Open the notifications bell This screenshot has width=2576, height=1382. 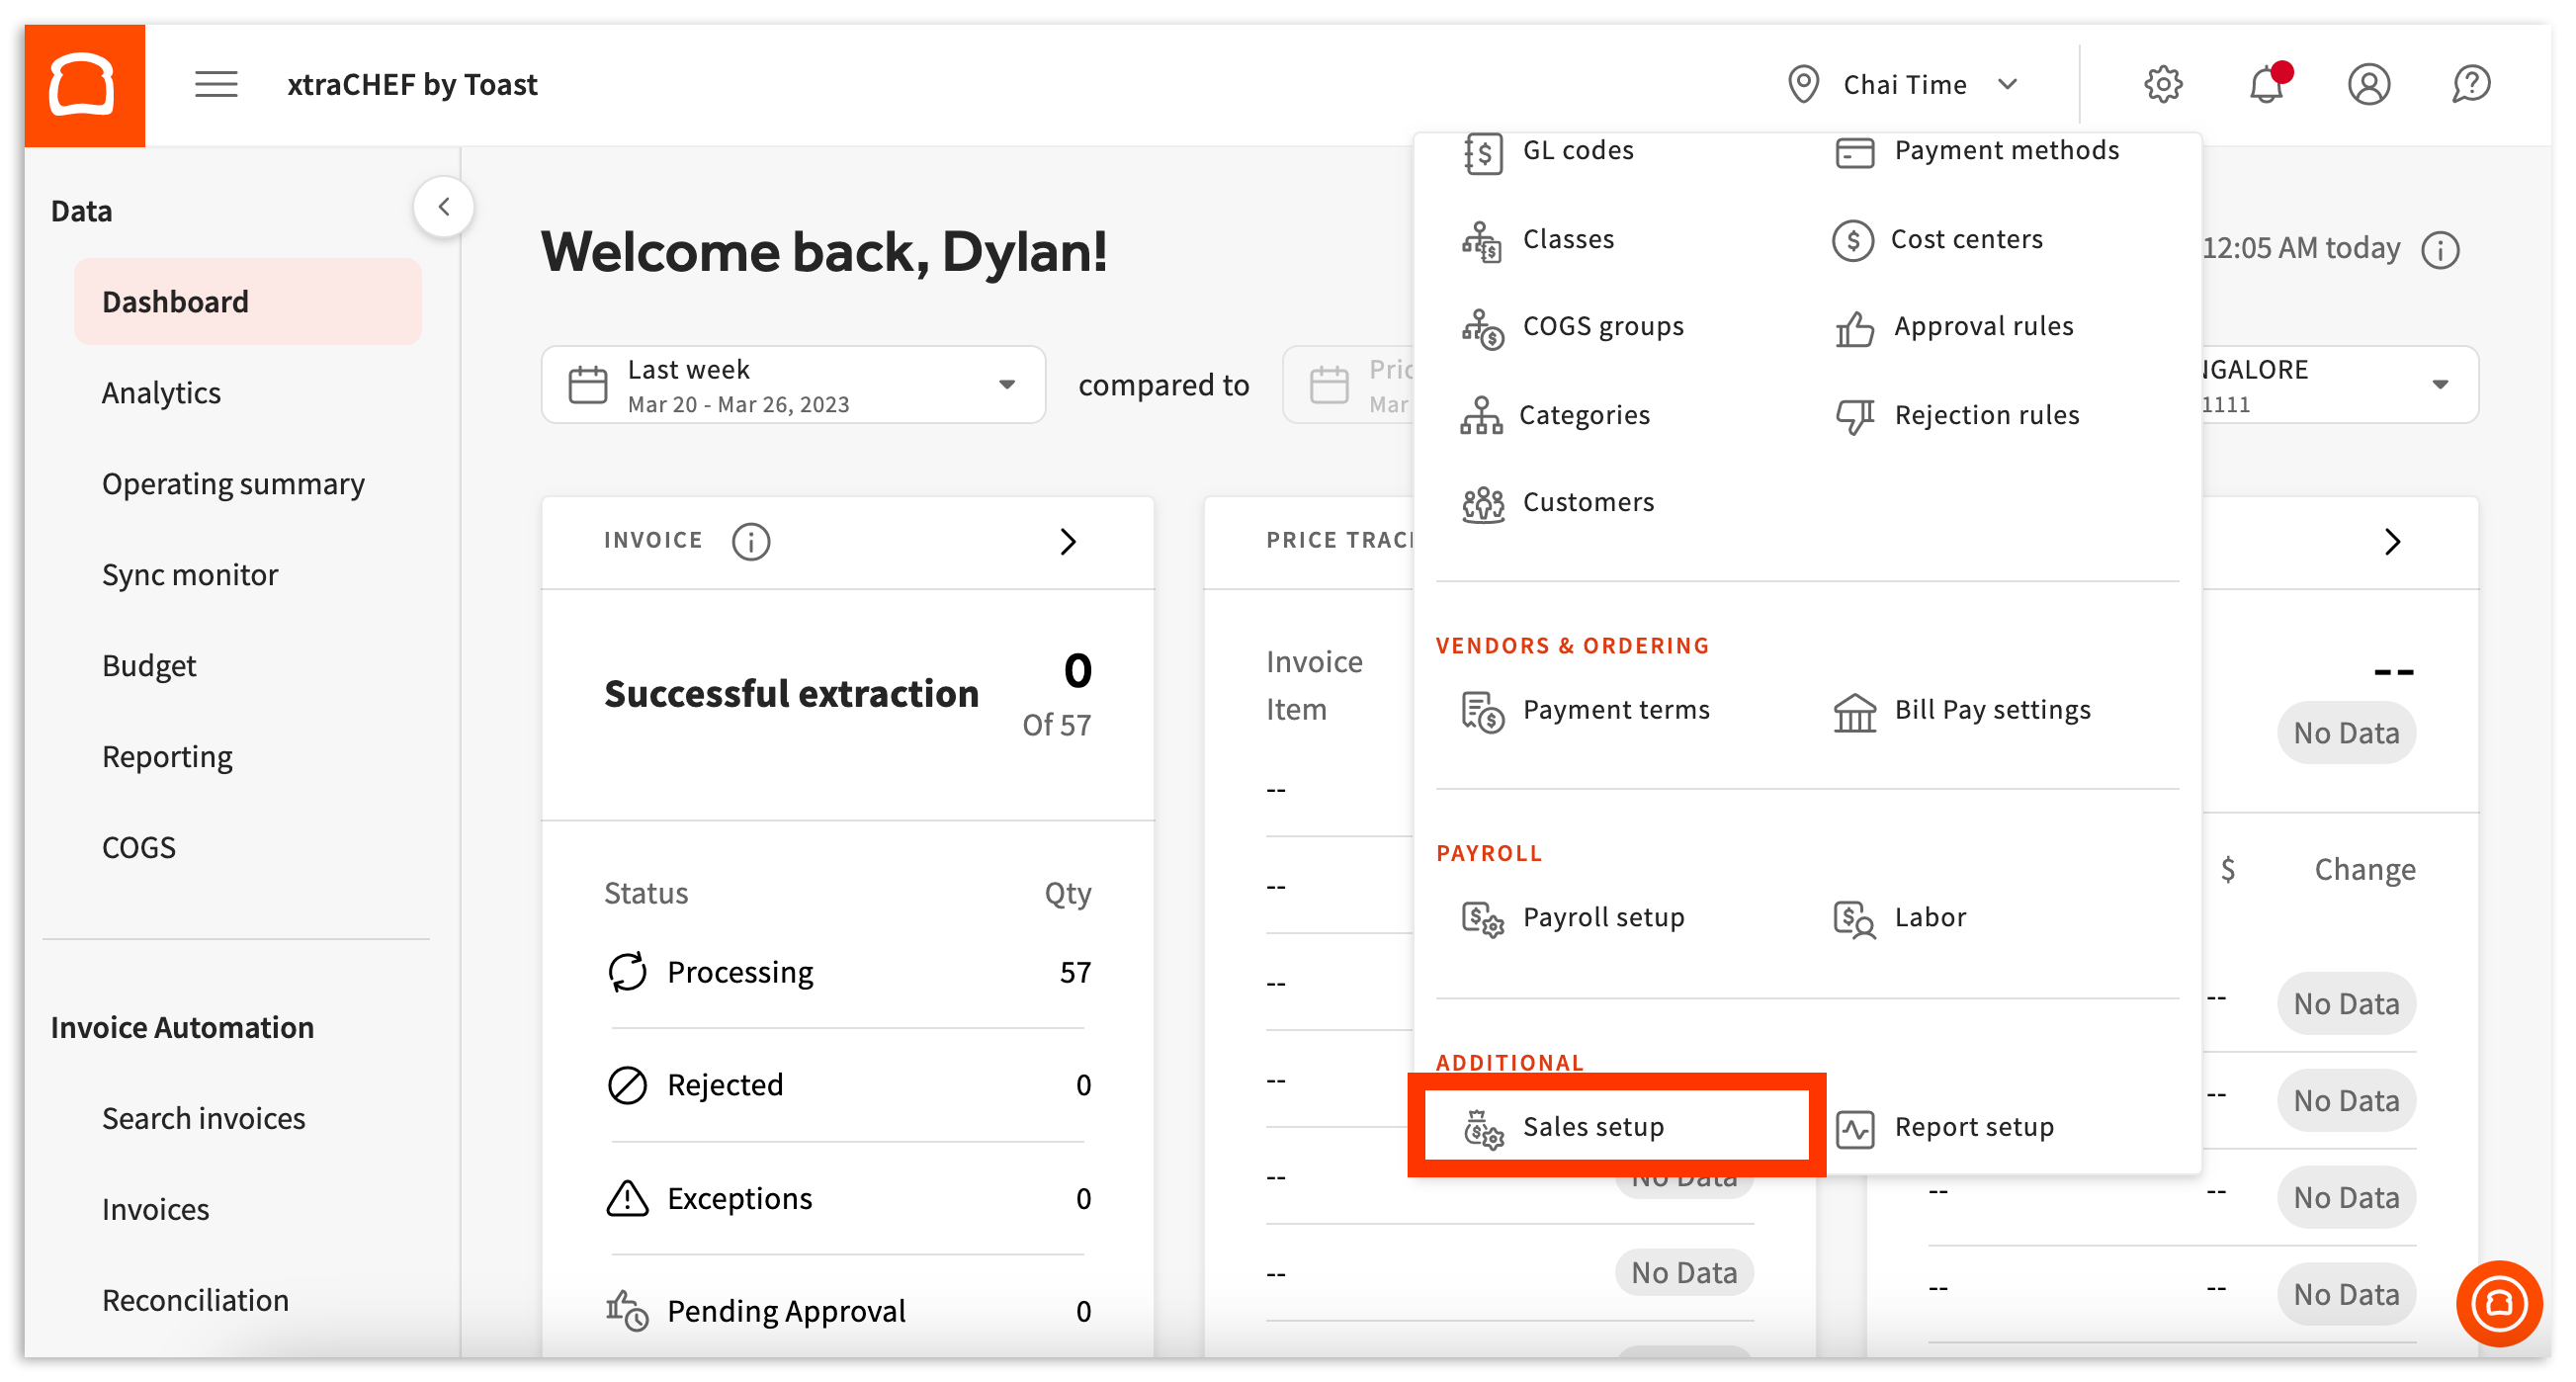[2267, 84]
